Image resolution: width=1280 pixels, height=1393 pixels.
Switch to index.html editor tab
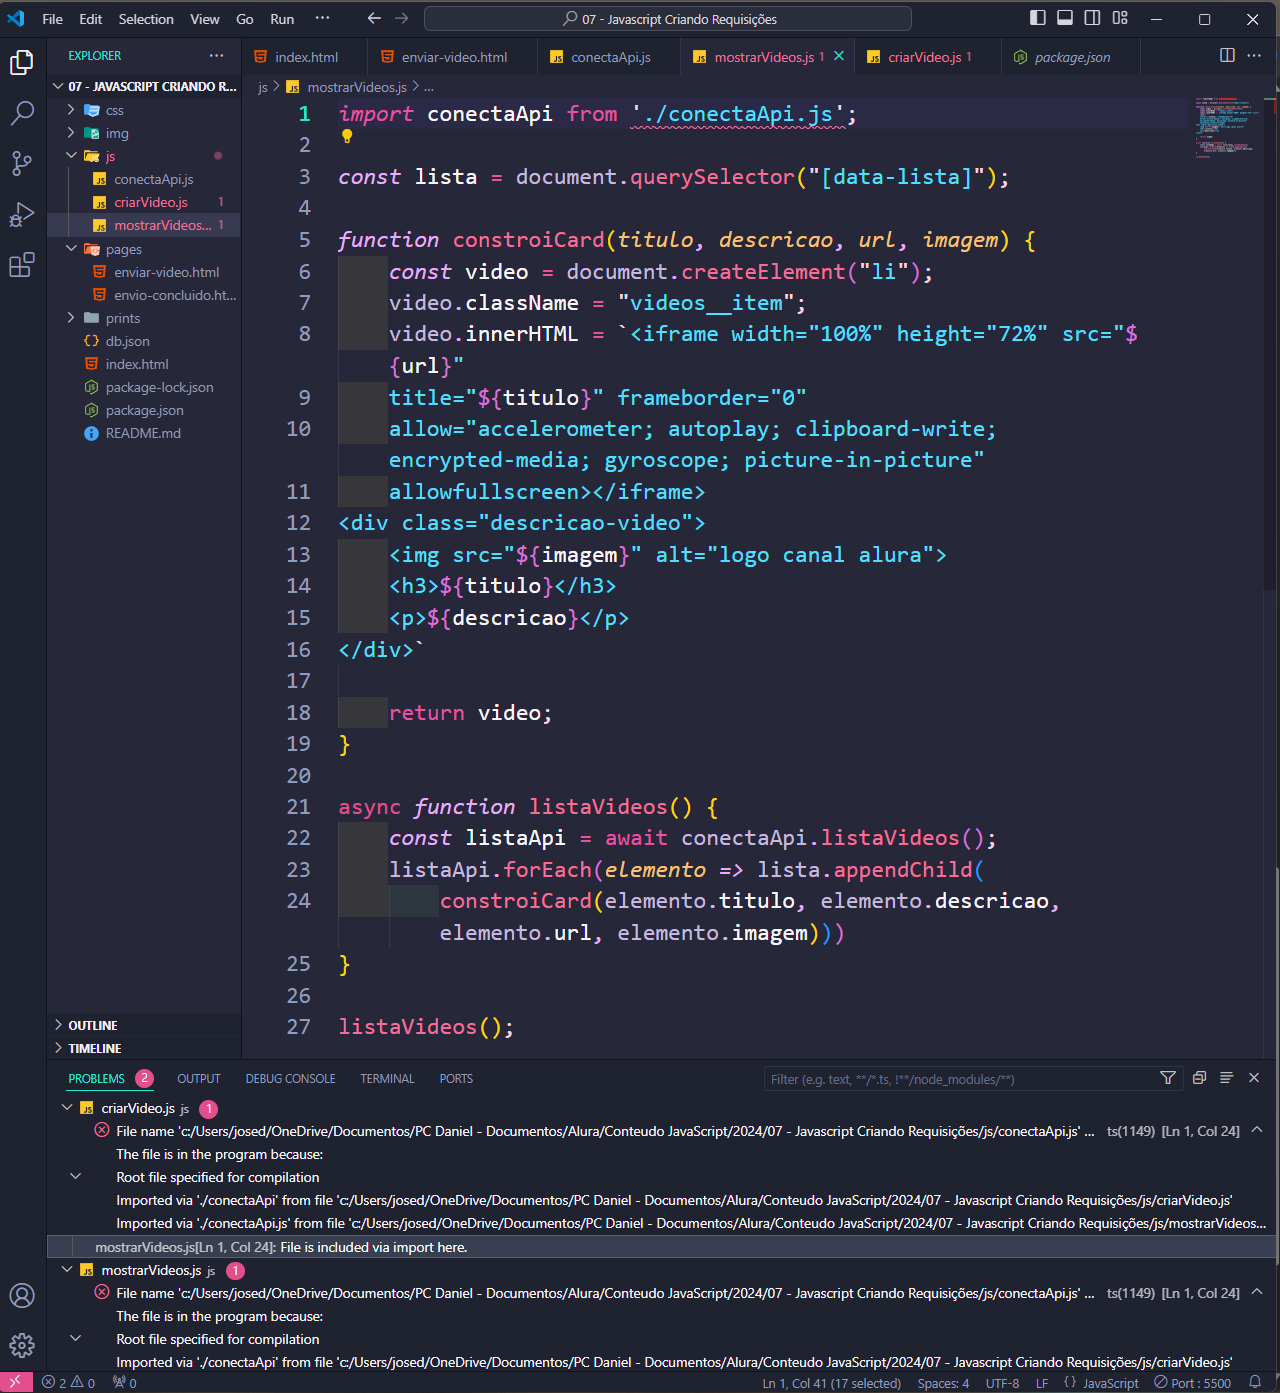pyautogui.click(x=305, y=57)
